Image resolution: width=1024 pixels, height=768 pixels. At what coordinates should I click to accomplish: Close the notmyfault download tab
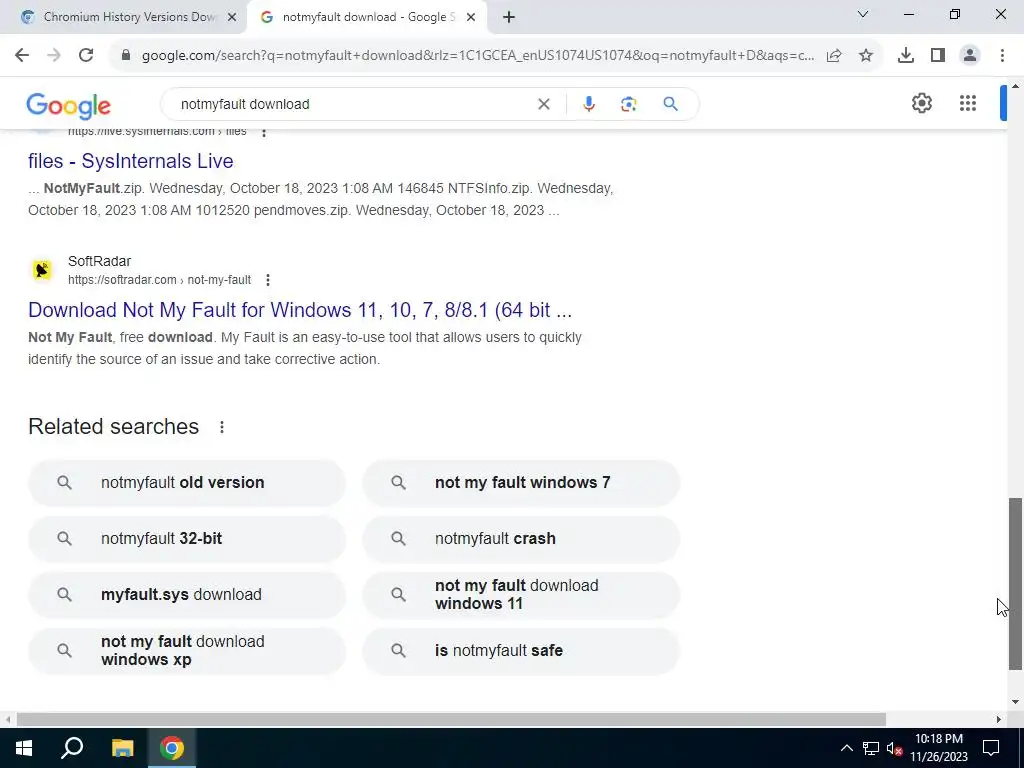tap(471, 18)
